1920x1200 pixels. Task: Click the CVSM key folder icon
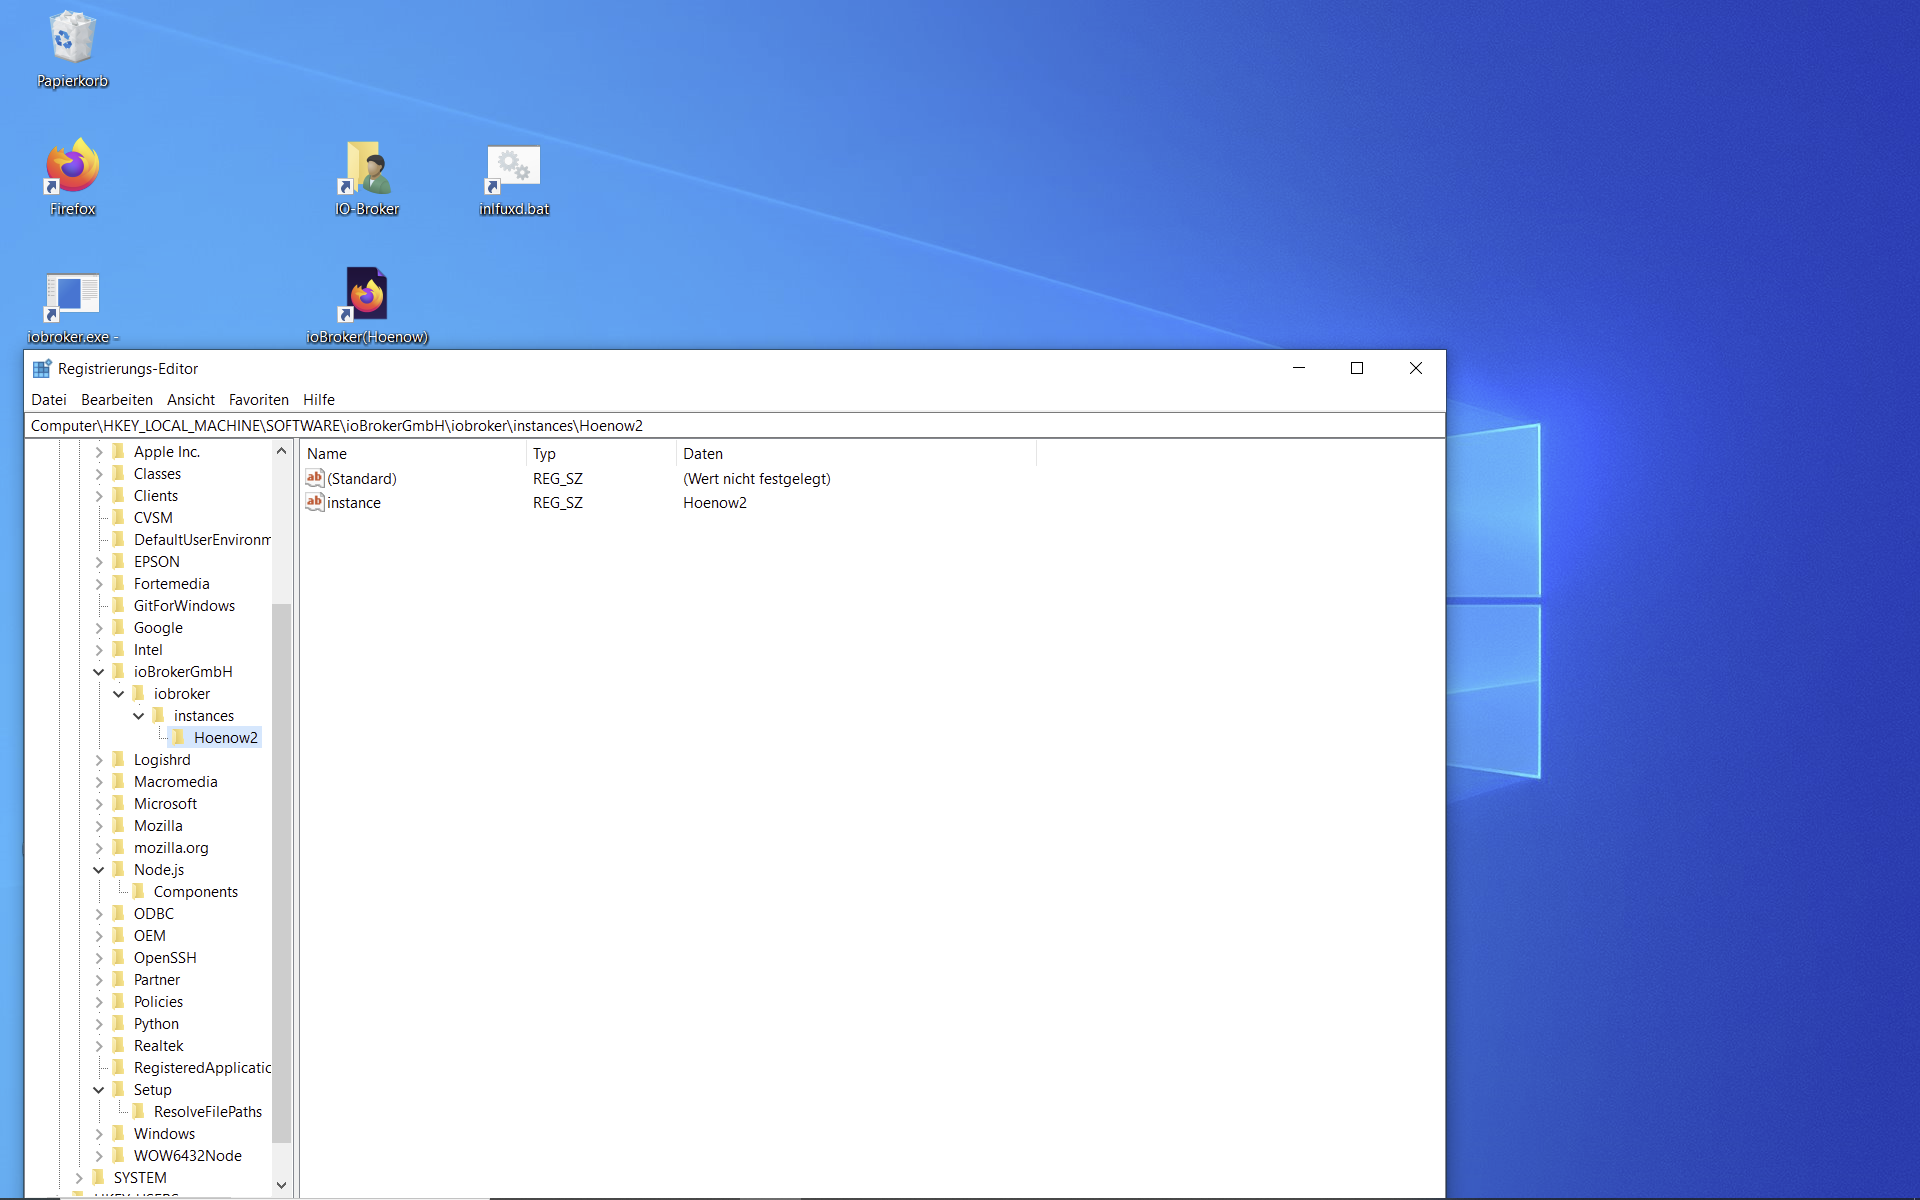point(119,517)
